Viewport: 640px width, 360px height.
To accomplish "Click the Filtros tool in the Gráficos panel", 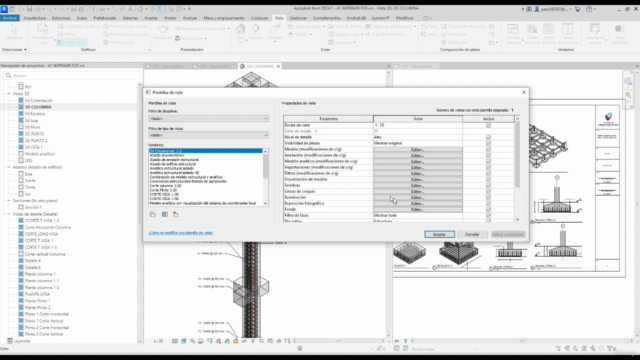I will (67, 34).
